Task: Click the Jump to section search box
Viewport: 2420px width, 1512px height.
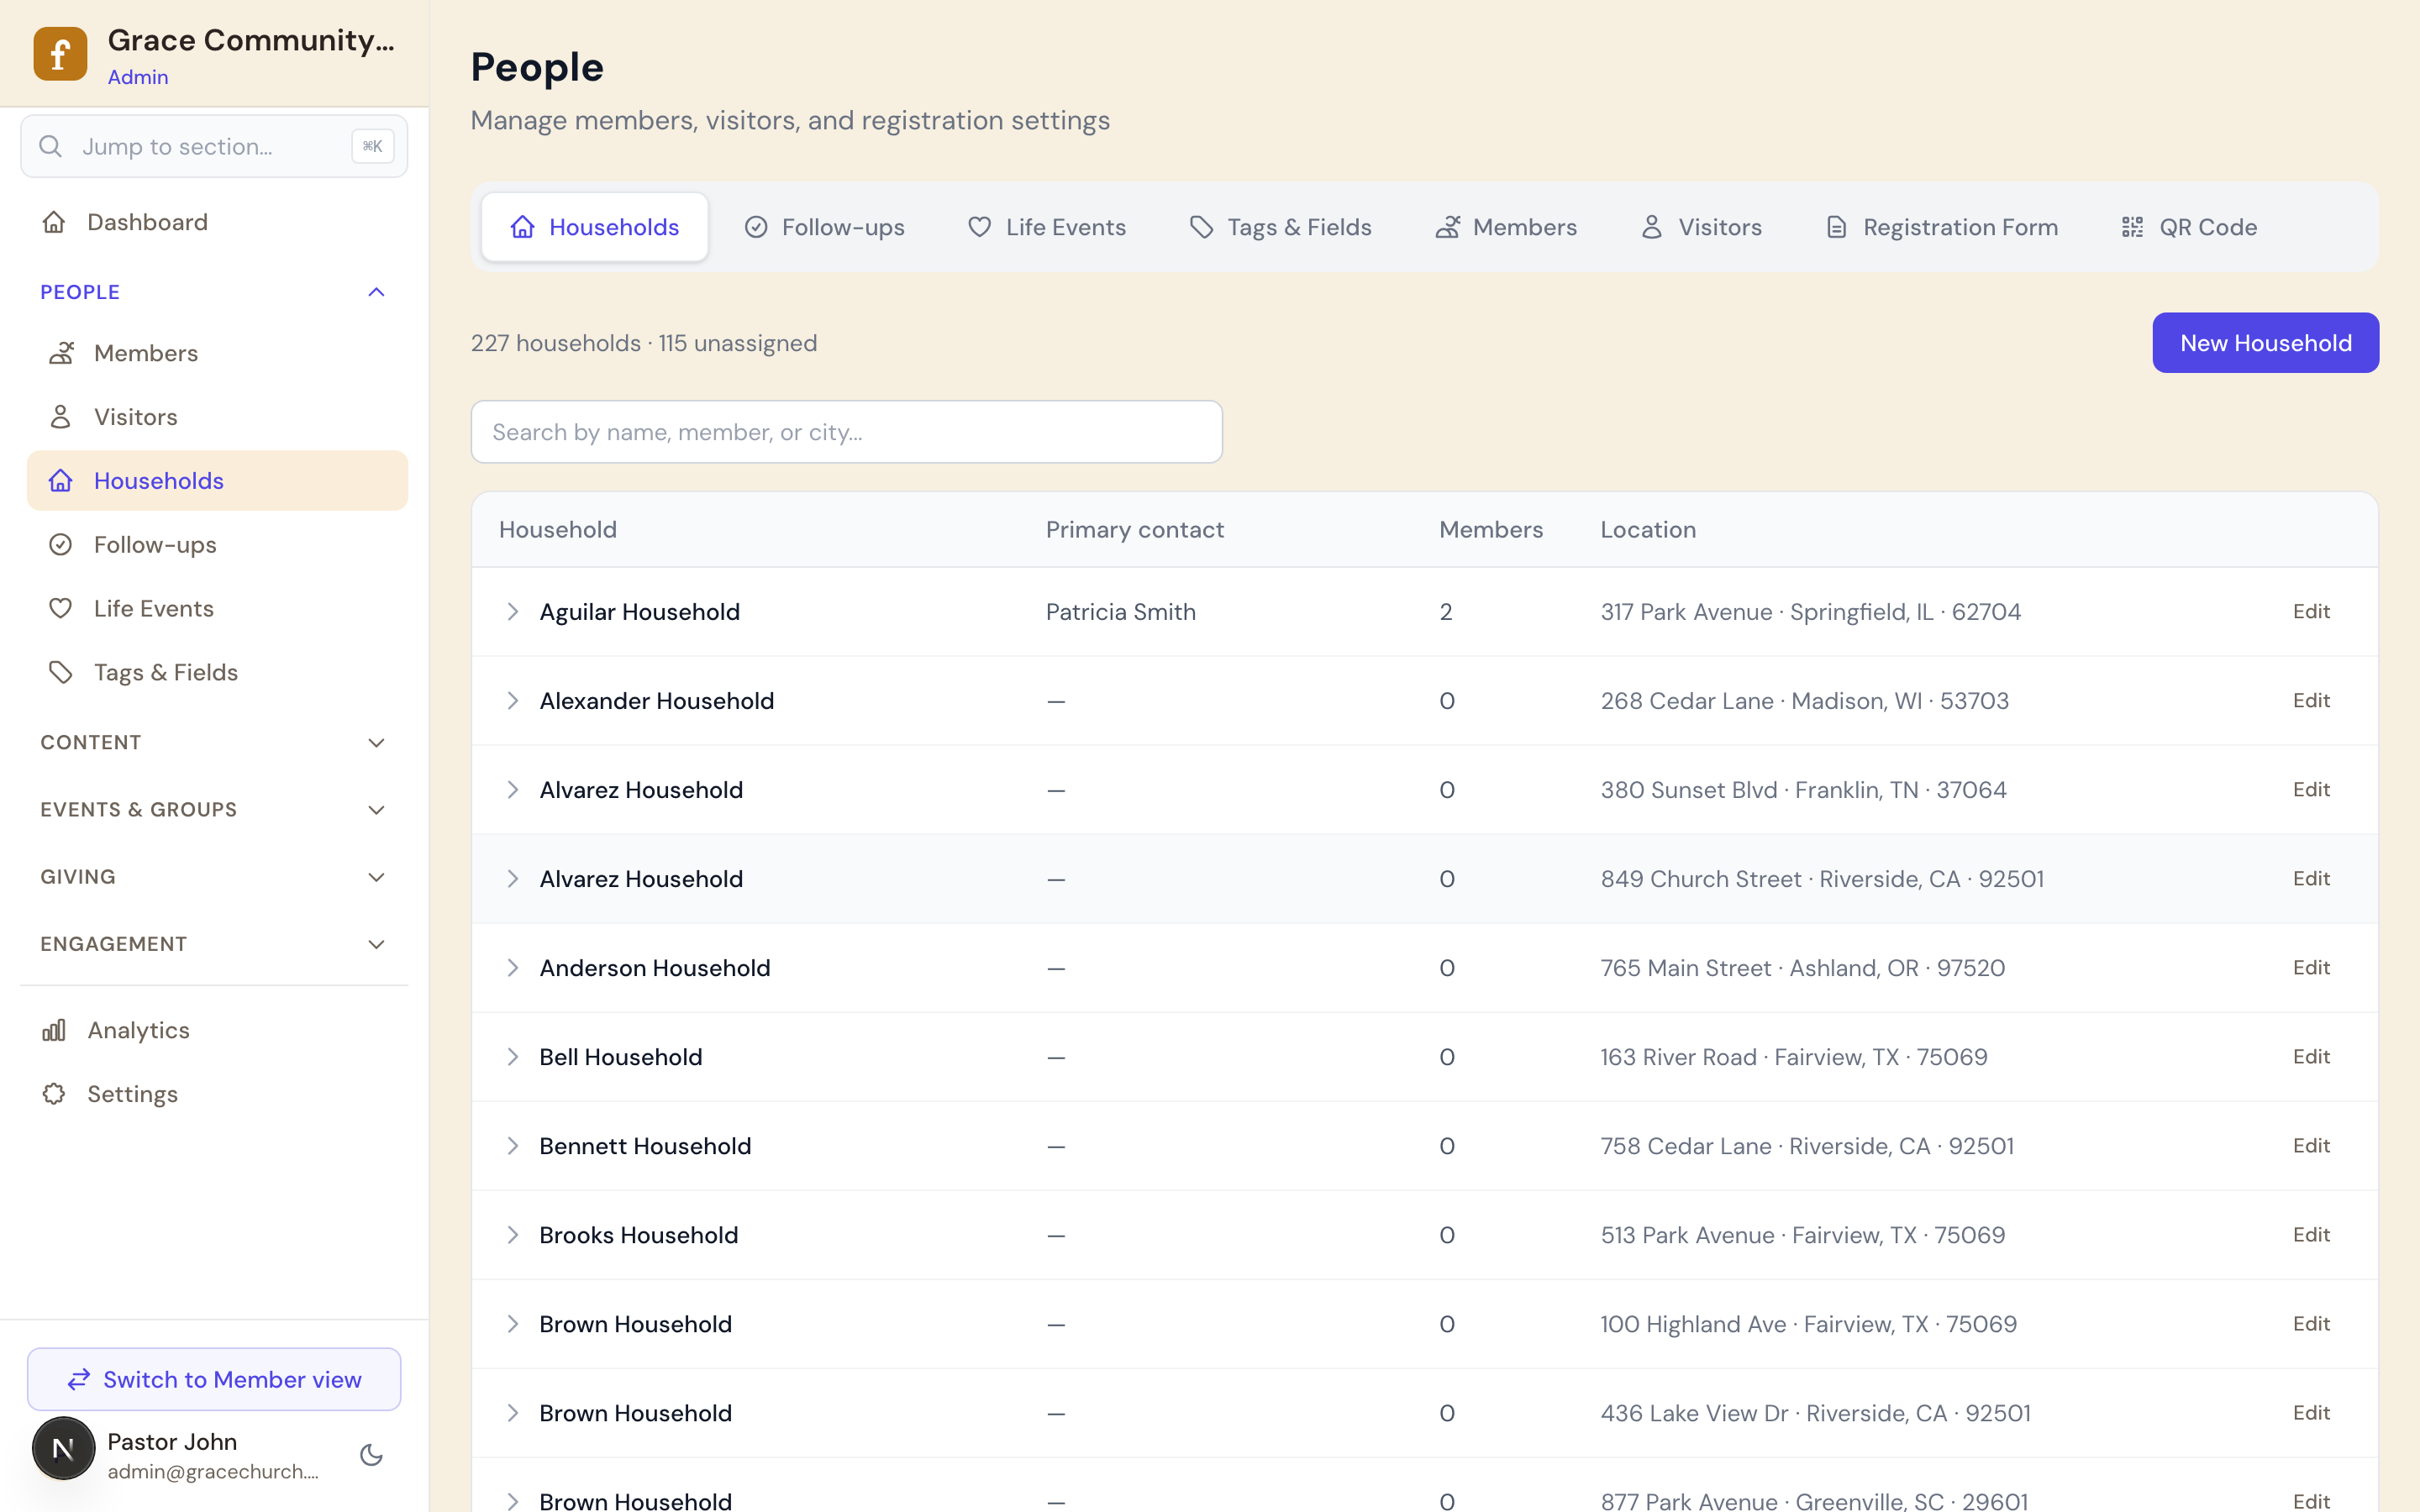Action: coord(214,146)
